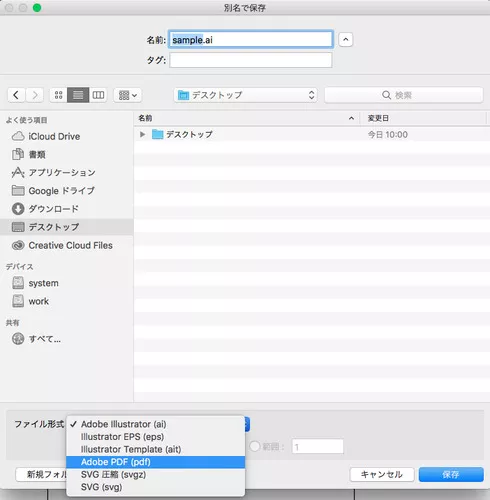Image resolution: width=490 pixels, height=500 pixels.
Task: Select デスクトップ in the sidebar
Action: [67, 227]
